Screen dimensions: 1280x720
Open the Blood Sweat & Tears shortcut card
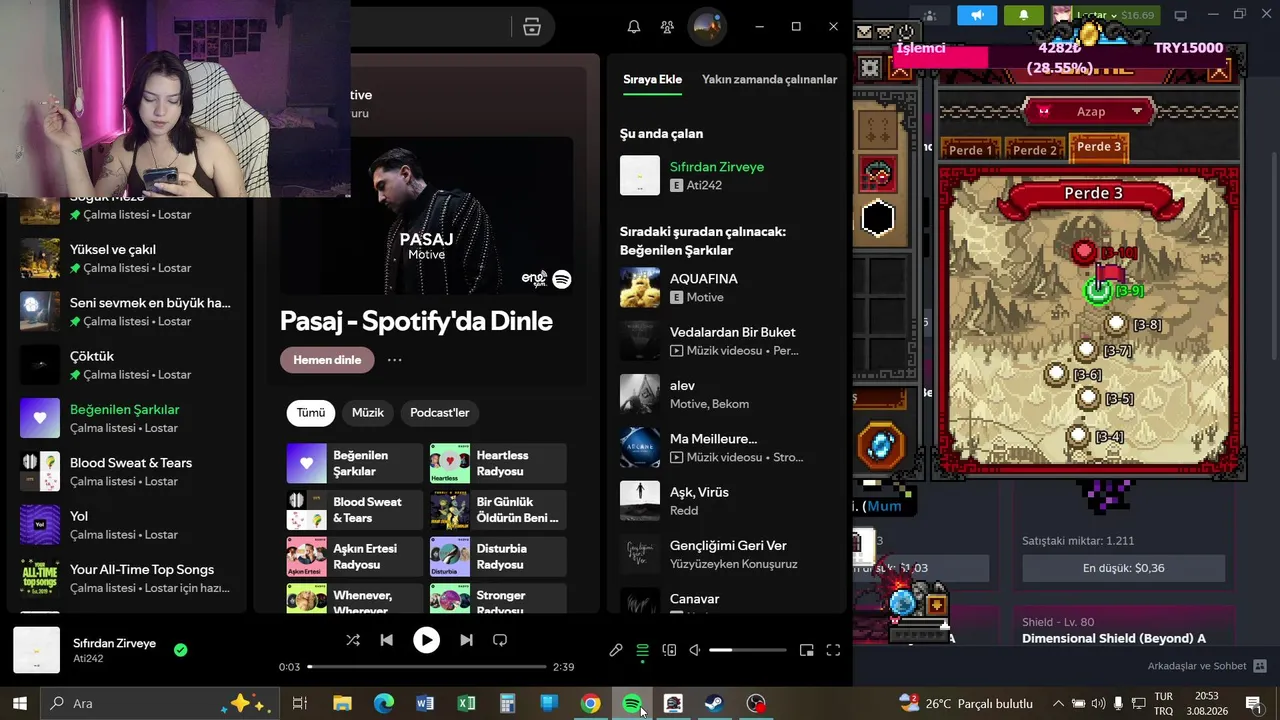(x=355, y=510)
